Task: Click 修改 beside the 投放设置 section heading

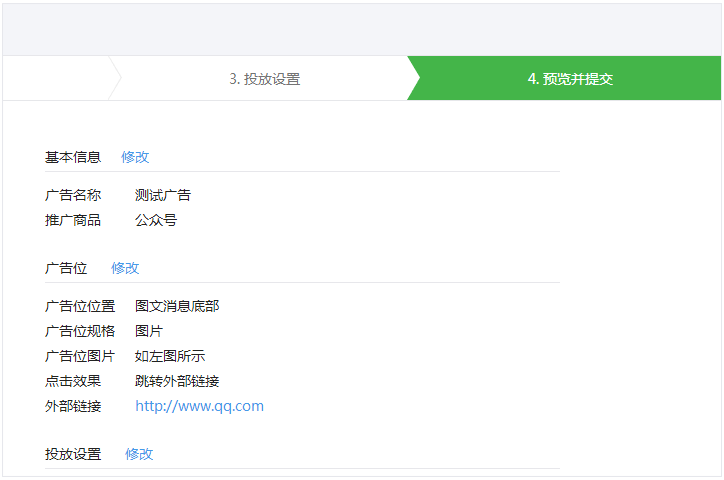Action: click(x=139, y=454)
